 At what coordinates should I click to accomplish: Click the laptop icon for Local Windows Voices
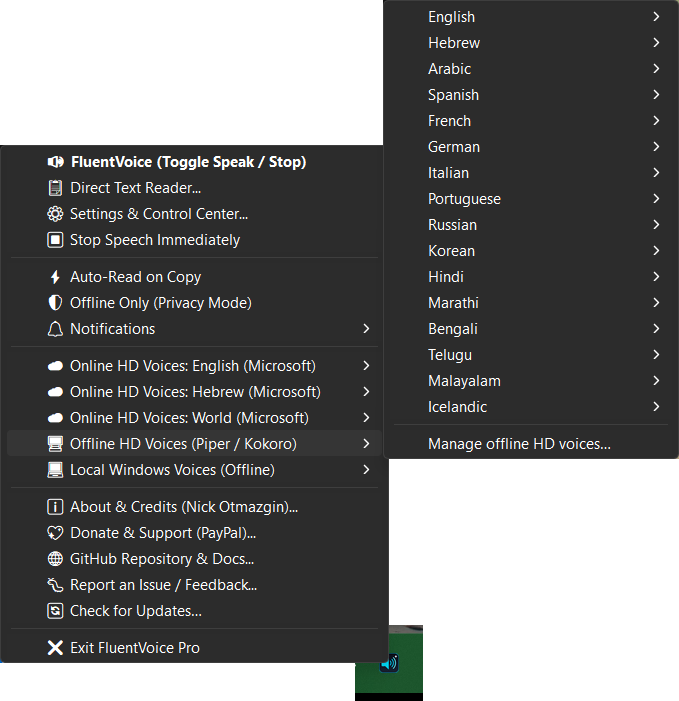point(55,470)
